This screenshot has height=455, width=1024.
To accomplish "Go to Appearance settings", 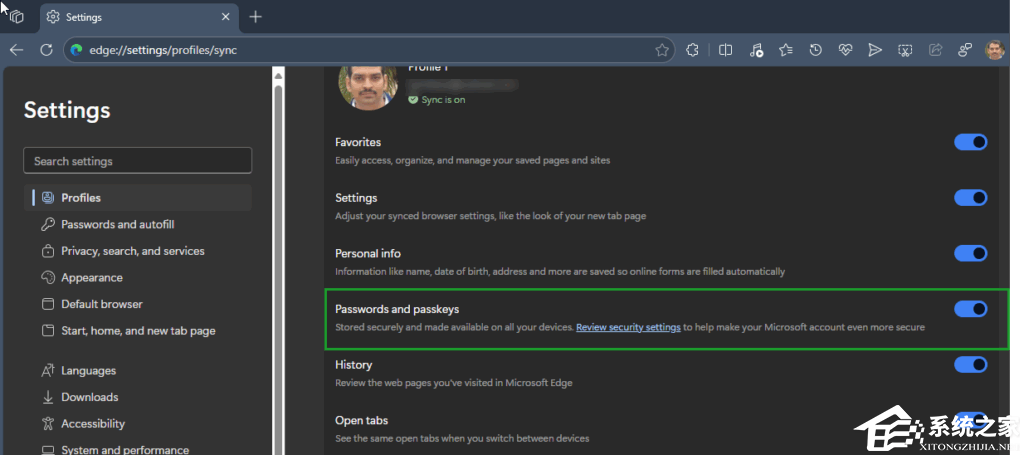I will [x=91, y=278].
